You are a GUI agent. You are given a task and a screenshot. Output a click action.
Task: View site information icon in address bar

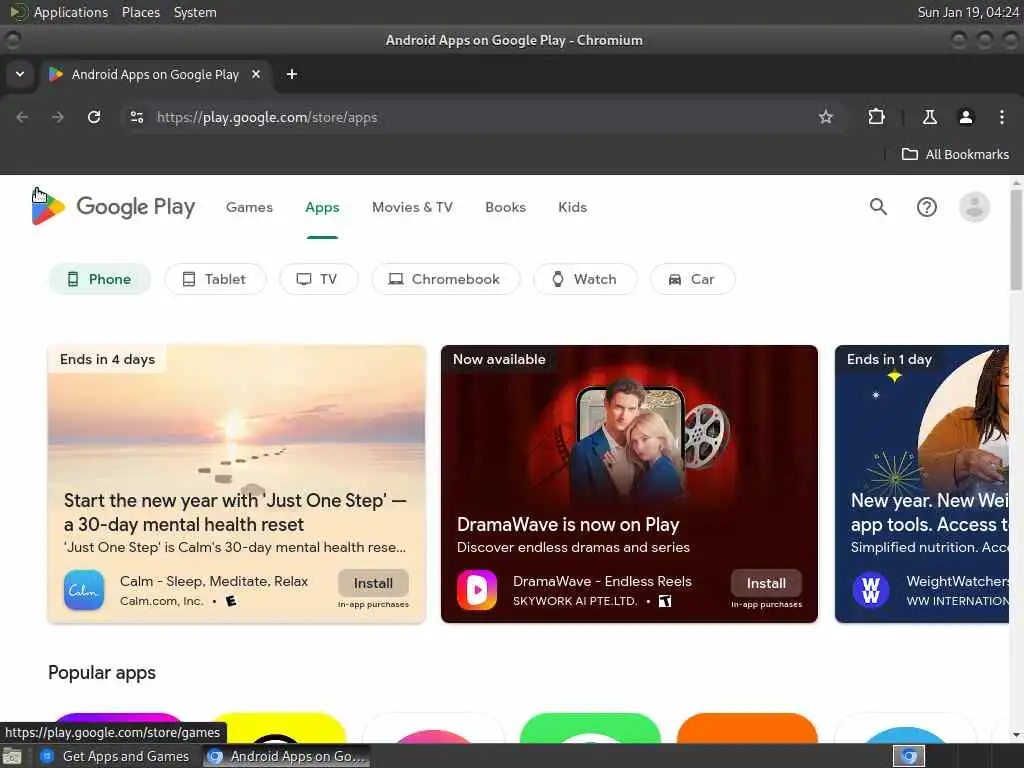tap(136, 117)
